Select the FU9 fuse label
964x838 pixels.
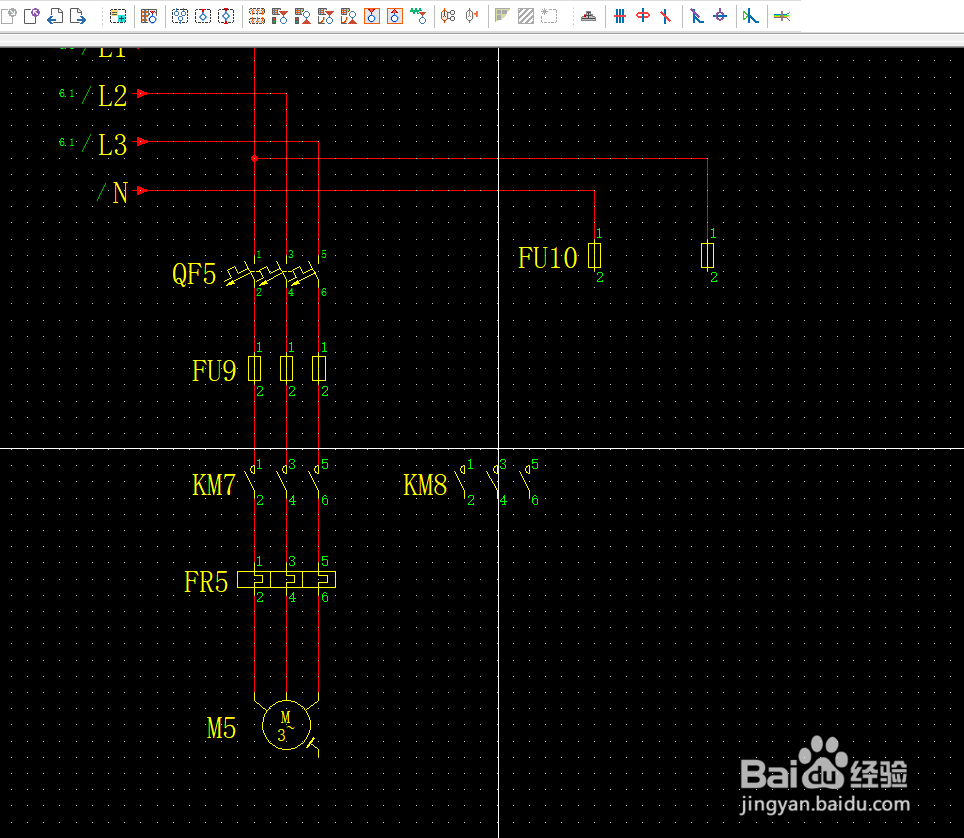click(x=214, y=371)
